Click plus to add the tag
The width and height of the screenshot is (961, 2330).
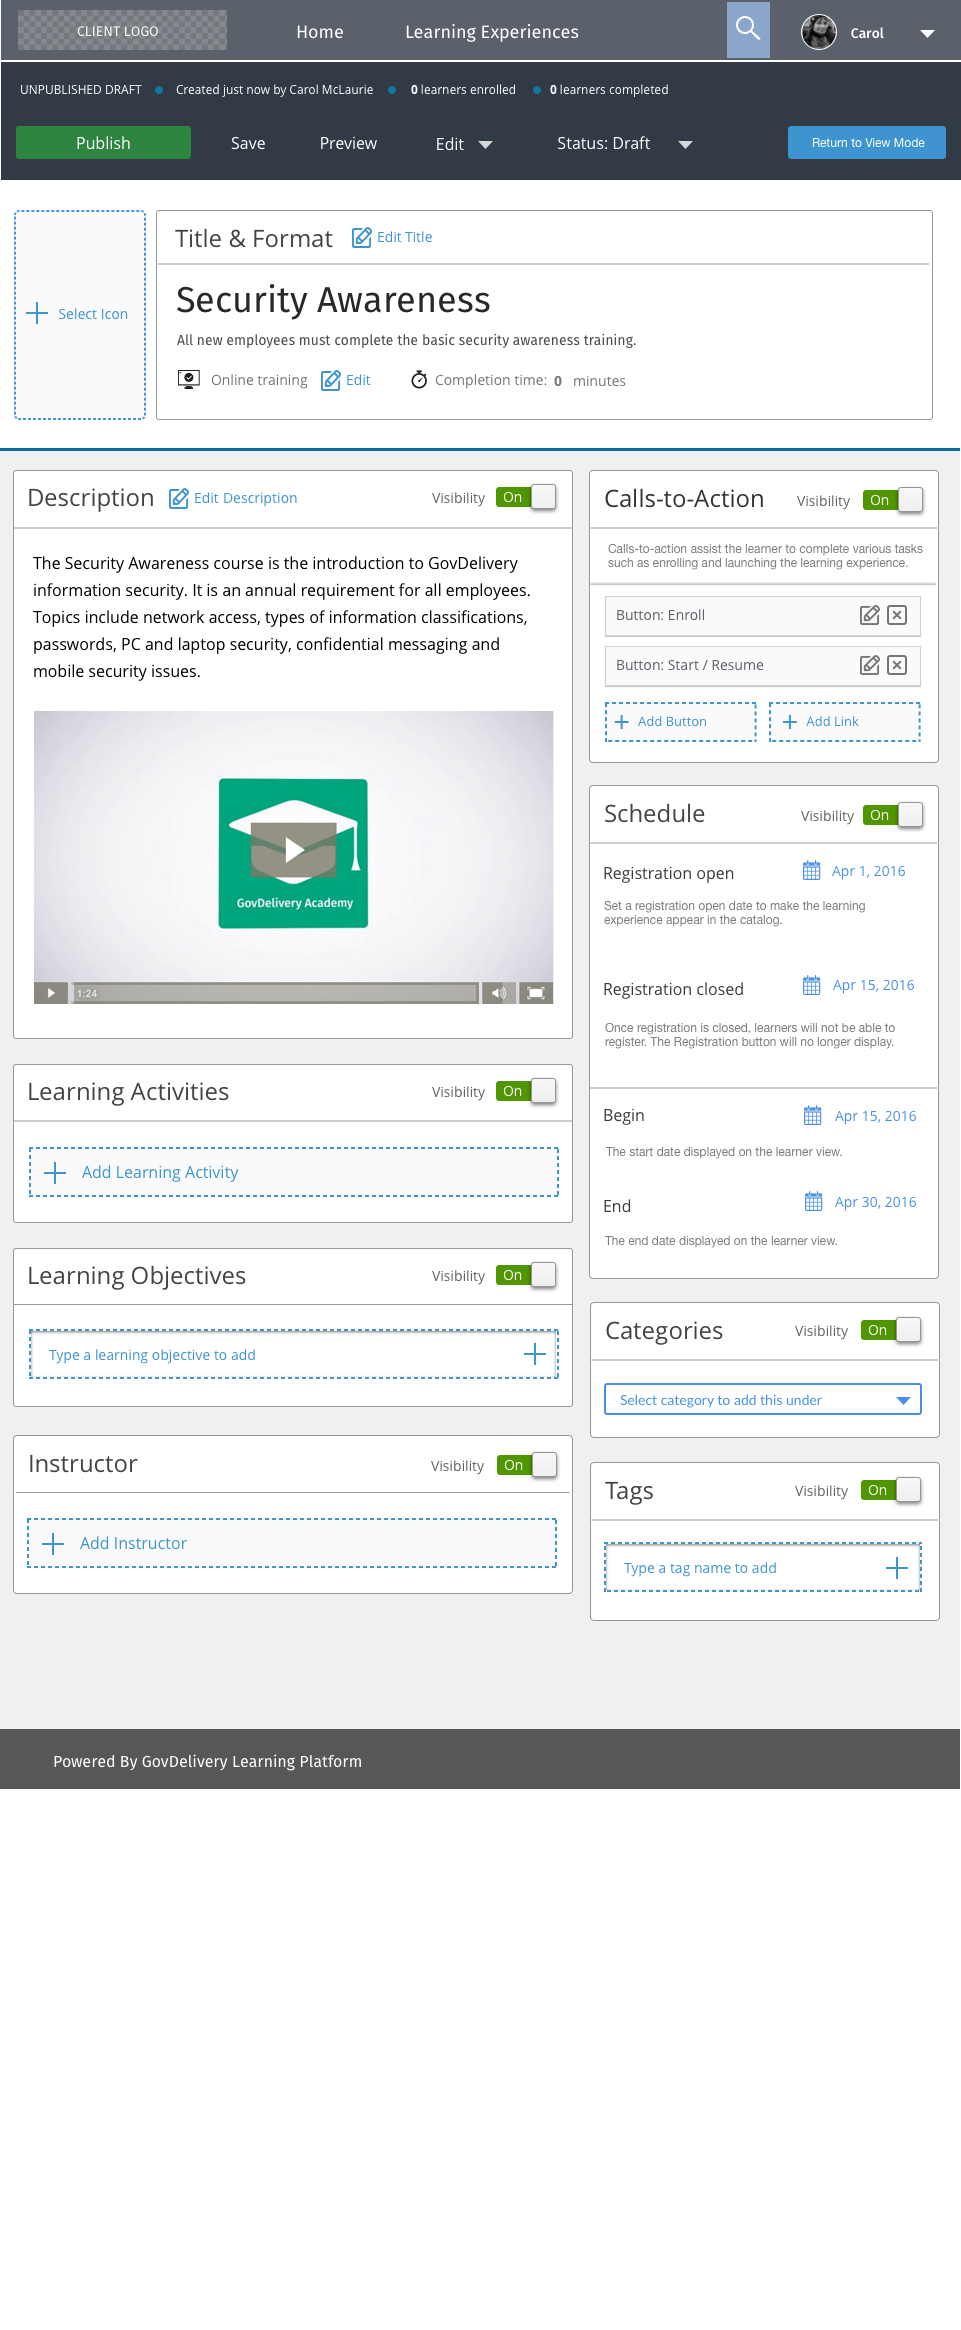click(x=897, y=1567)
